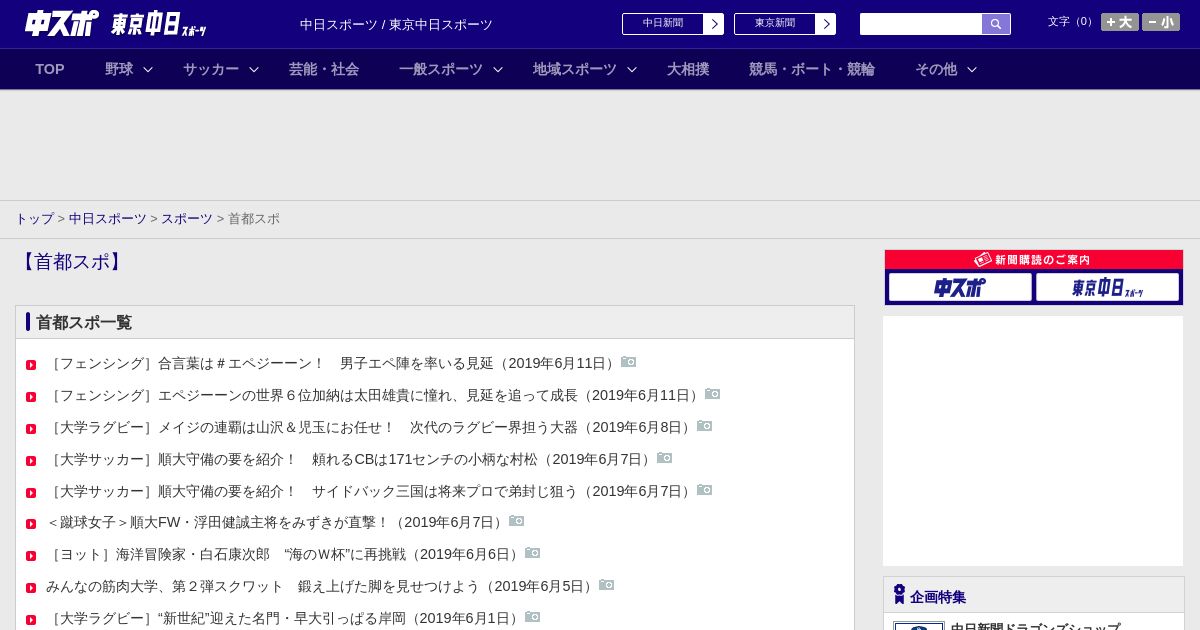Click camera icon beside 合言葉は＃エペジーーン article
The height and width of the screenshot is (630, 1200).
click(628, 362)
